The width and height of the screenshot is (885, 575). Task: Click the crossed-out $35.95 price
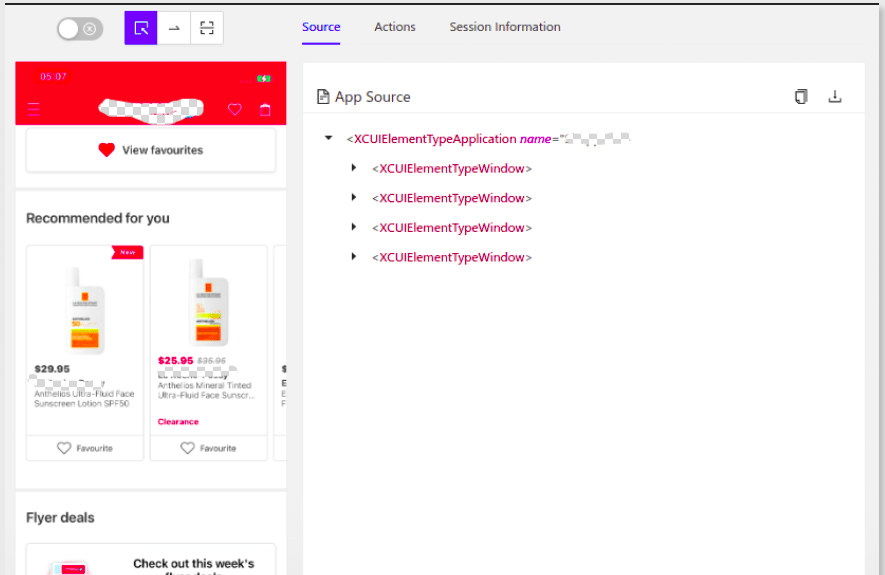coord(212,361)
